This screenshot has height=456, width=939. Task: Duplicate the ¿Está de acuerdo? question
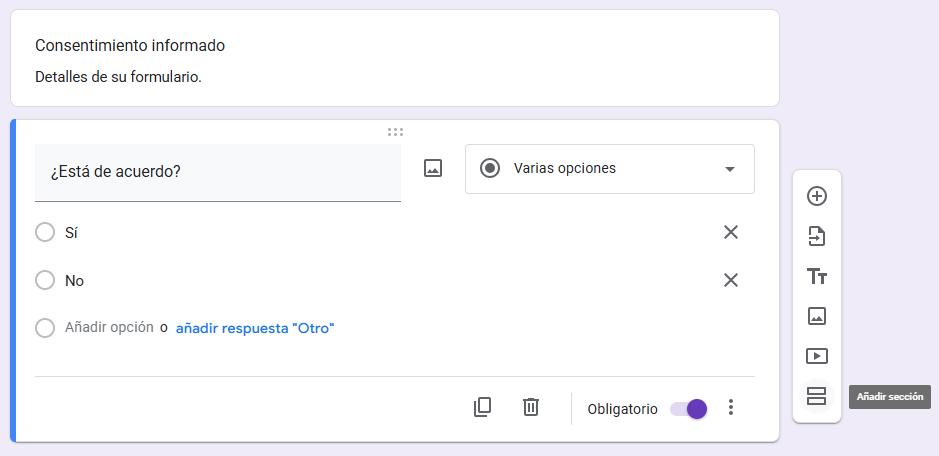pos(483,407)
